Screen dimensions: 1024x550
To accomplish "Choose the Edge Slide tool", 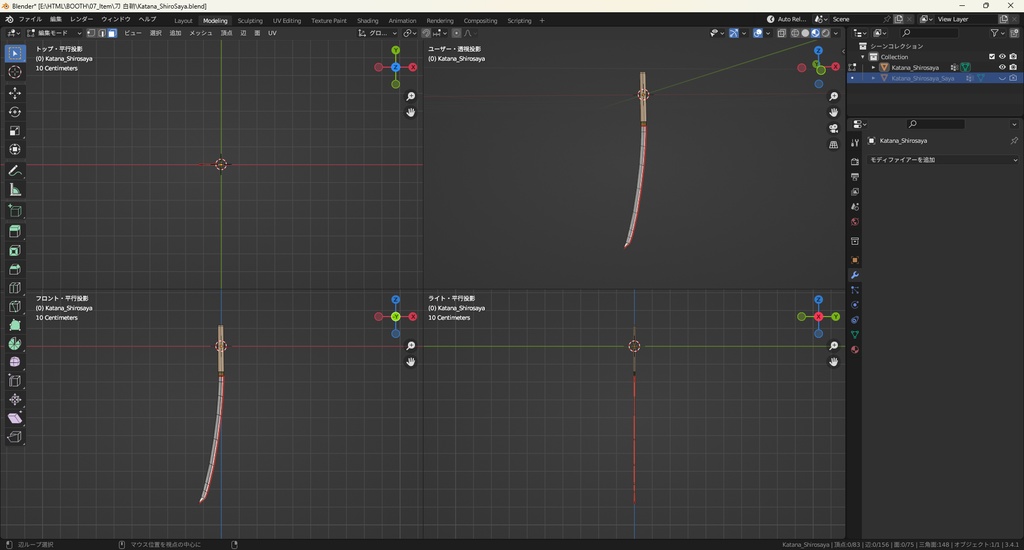I will coord(15,381).
